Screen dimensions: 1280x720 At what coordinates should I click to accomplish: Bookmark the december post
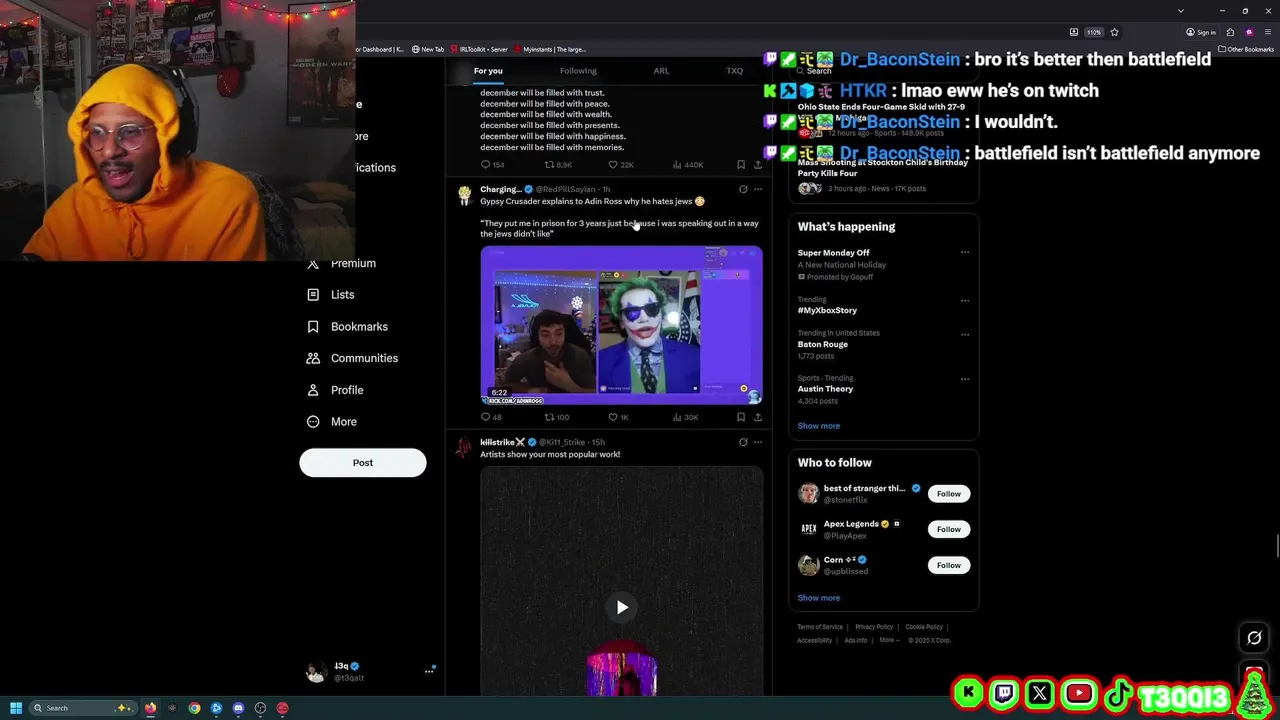click(741, 165)
